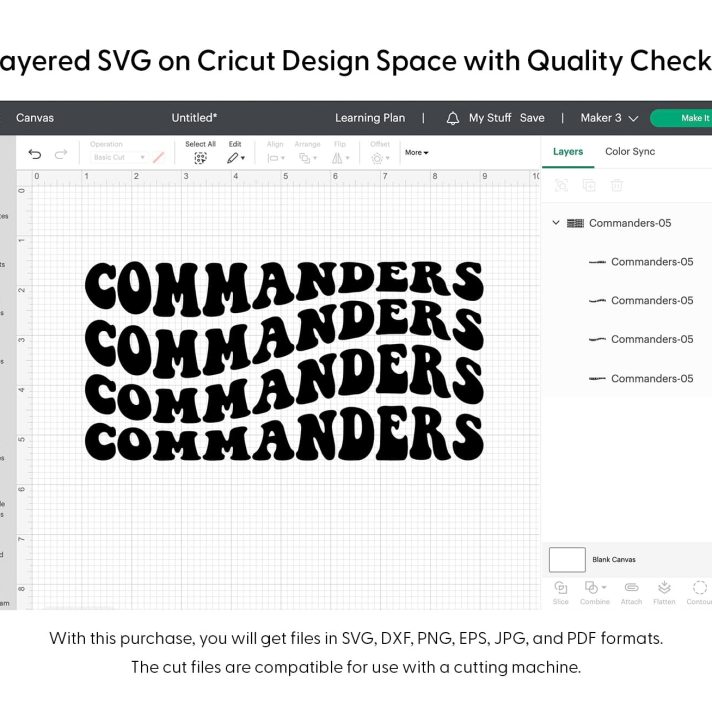Image resolution: width=712 pixels, height=712 pixels.
Task: Click the Delete layer trash icon
Action: [x=617, y=185]
